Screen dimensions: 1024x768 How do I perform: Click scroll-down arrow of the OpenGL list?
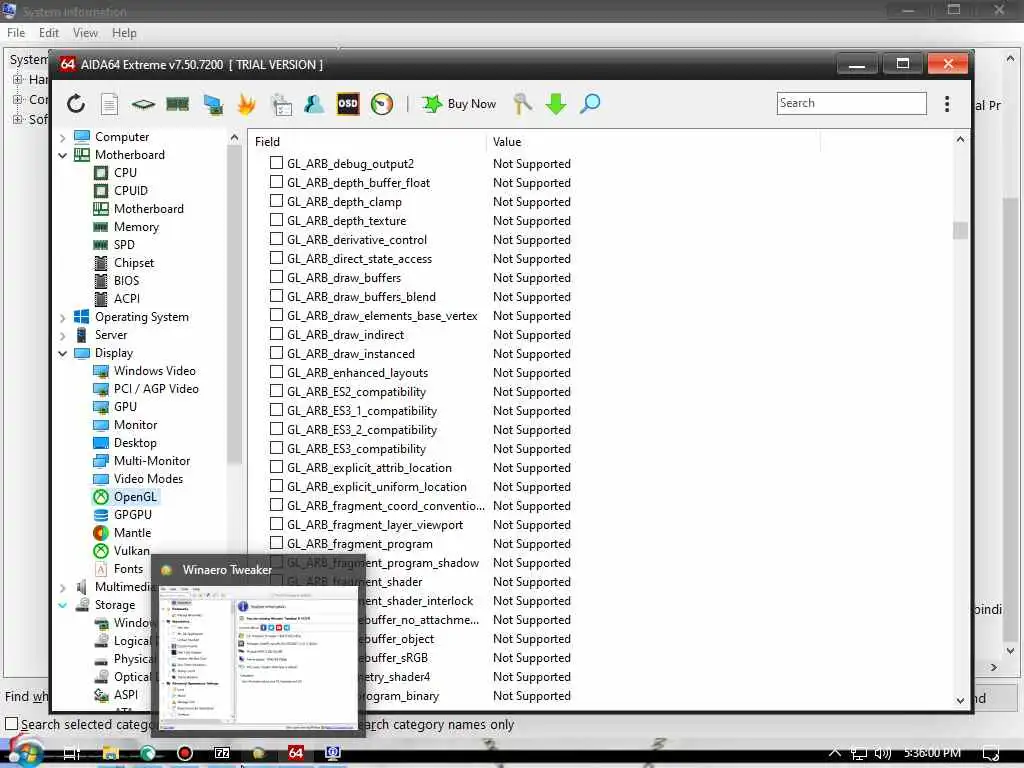[x=960, y=701]
